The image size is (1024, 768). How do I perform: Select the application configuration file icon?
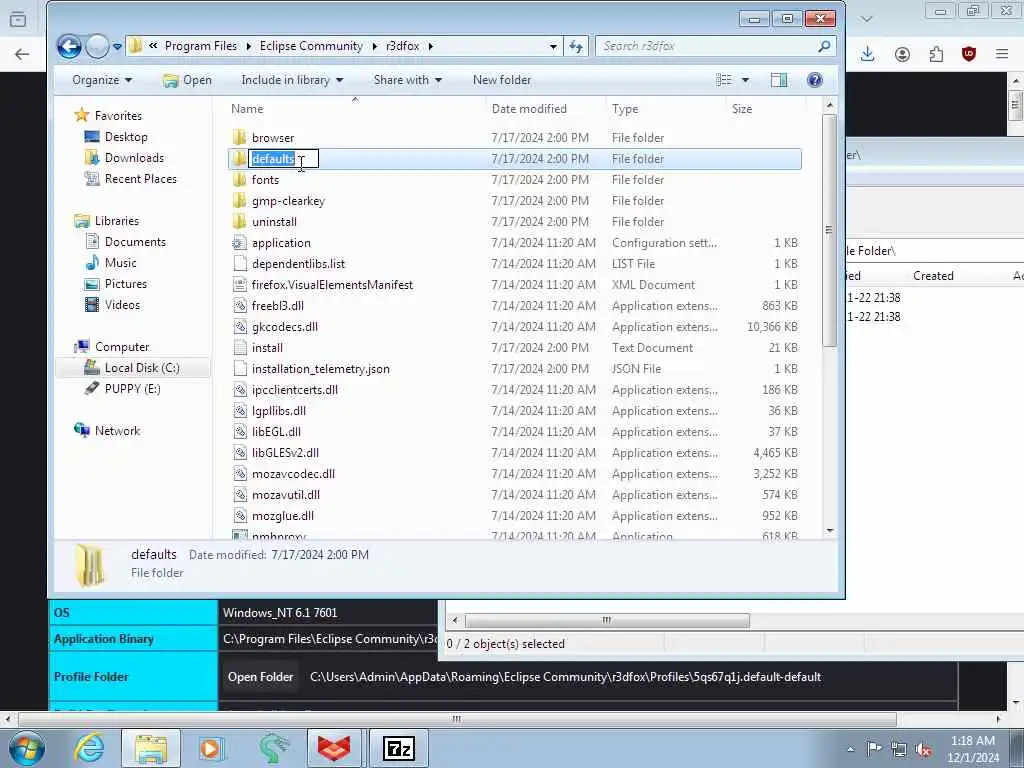coord(240,242)
